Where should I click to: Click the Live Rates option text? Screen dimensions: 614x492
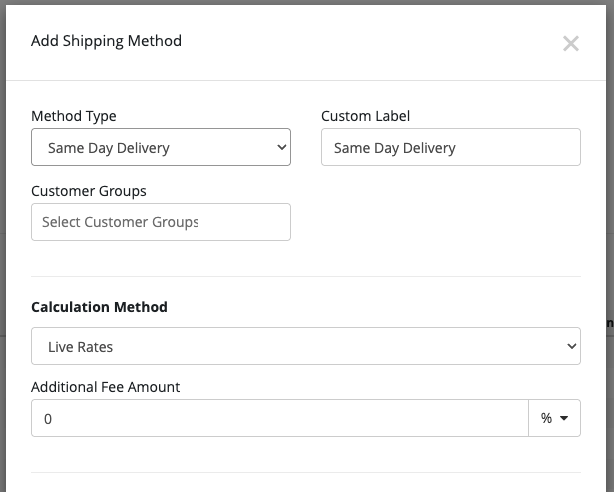[80, 347]
